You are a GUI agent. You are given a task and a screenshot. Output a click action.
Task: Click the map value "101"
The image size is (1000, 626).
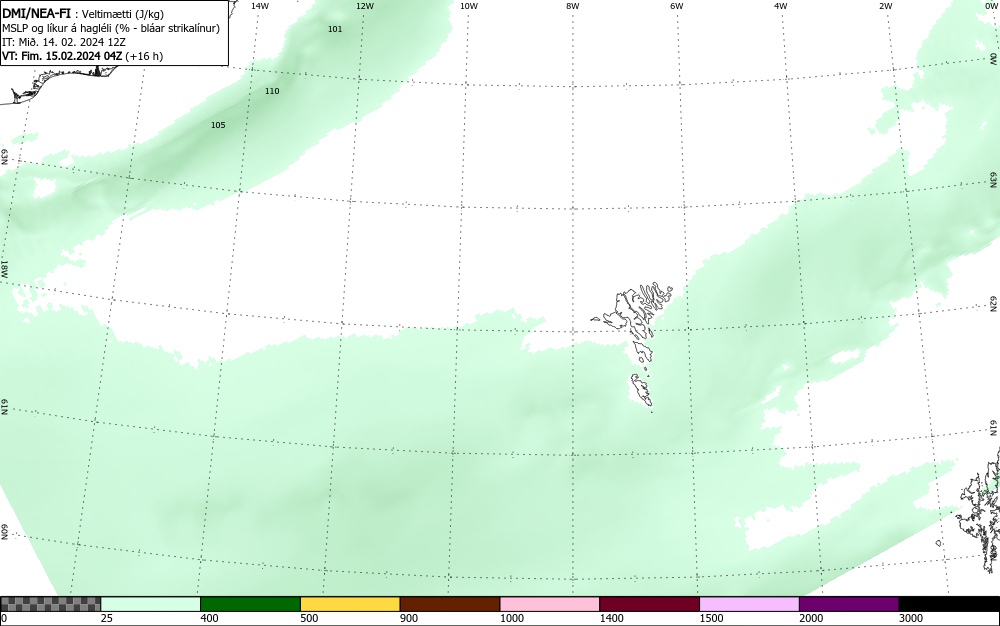335,29
